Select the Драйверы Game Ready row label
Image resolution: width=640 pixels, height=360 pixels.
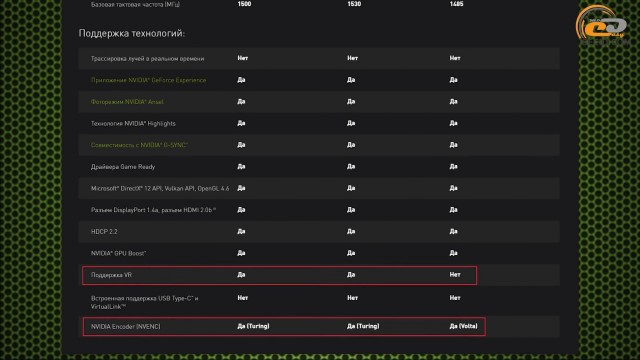pos(123,167)
